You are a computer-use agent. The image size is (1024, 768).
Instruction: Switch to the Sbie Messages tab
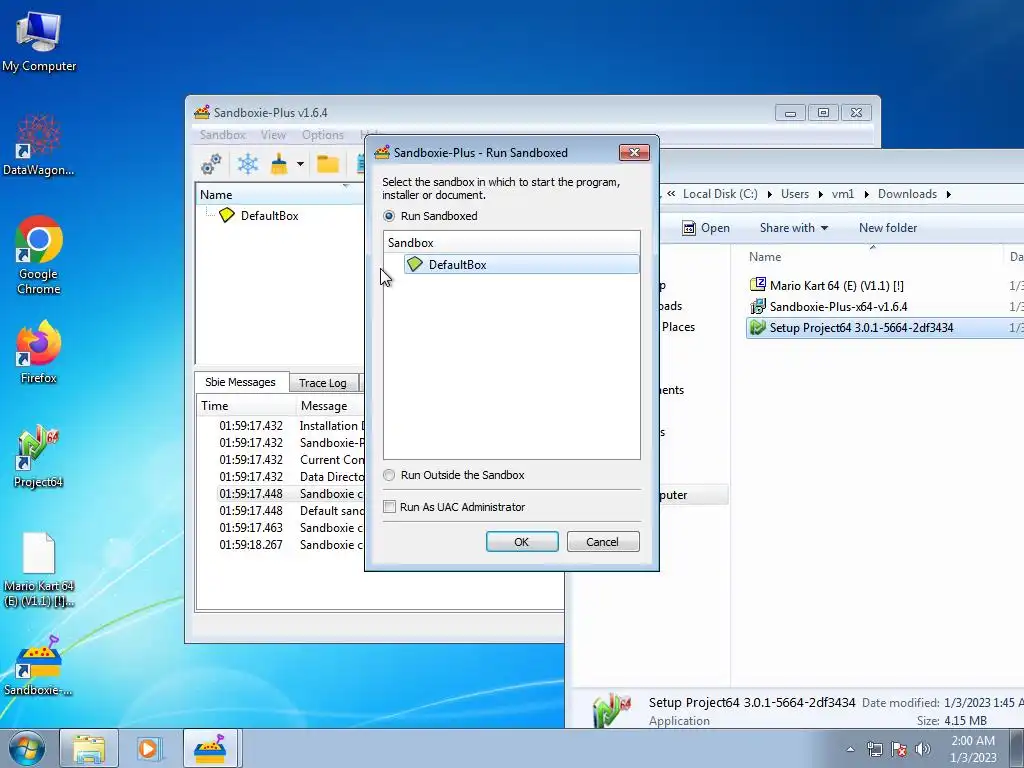(240, 382)
